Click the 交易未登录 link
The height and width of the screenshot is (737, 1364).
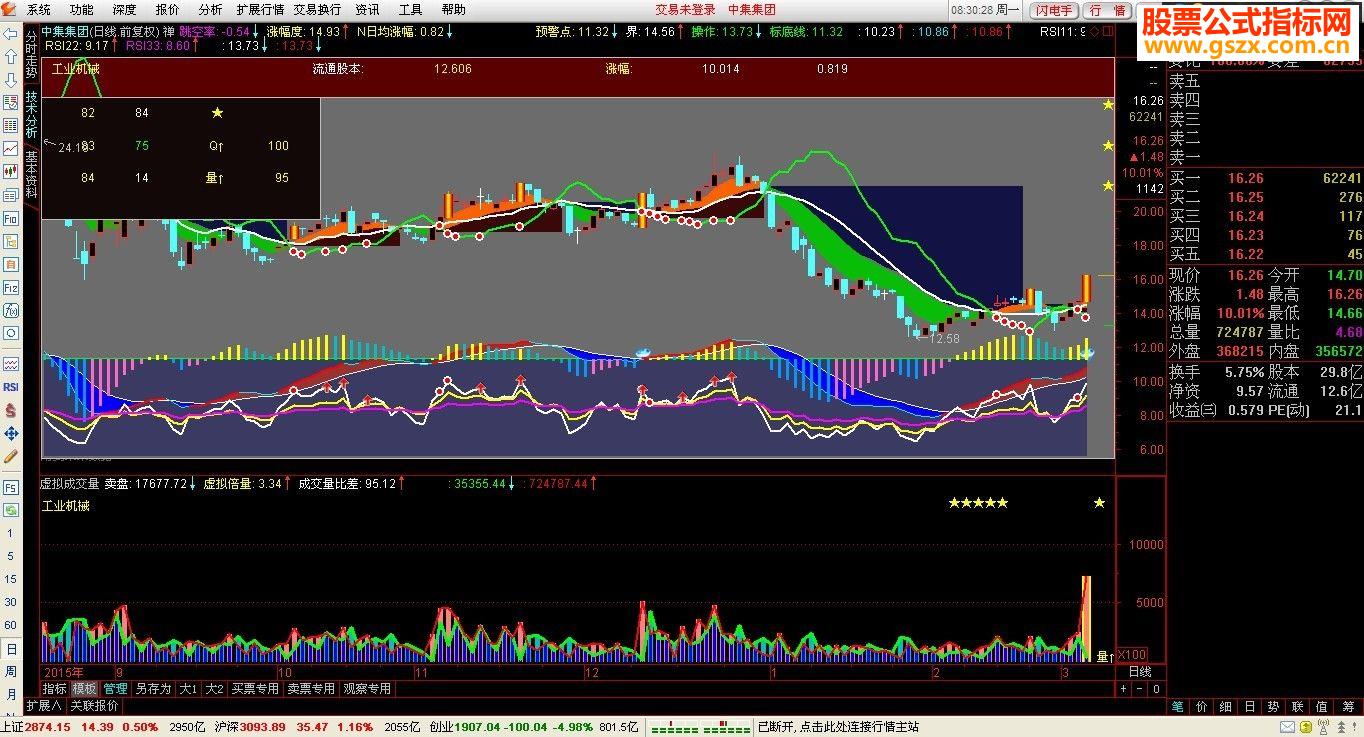click(685, 10)
